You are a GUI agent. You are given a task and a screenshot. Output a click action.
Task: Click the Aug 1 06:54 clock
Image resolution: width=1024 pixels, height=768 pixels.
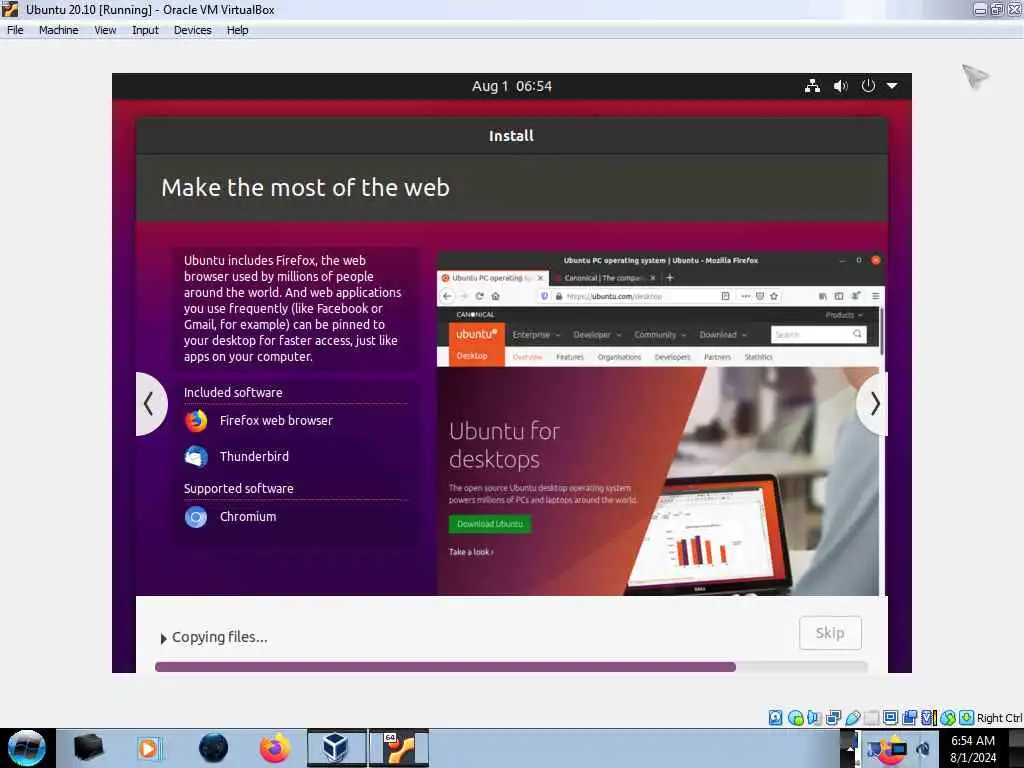[x=511, y=86]
